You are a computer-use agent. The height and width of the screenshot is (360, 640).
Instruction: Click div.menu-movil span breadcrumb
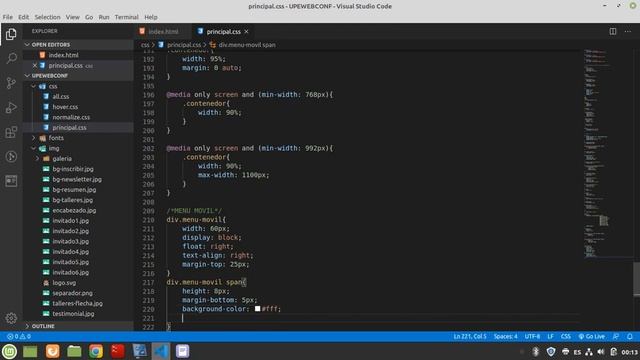click(x=247, y=45)
